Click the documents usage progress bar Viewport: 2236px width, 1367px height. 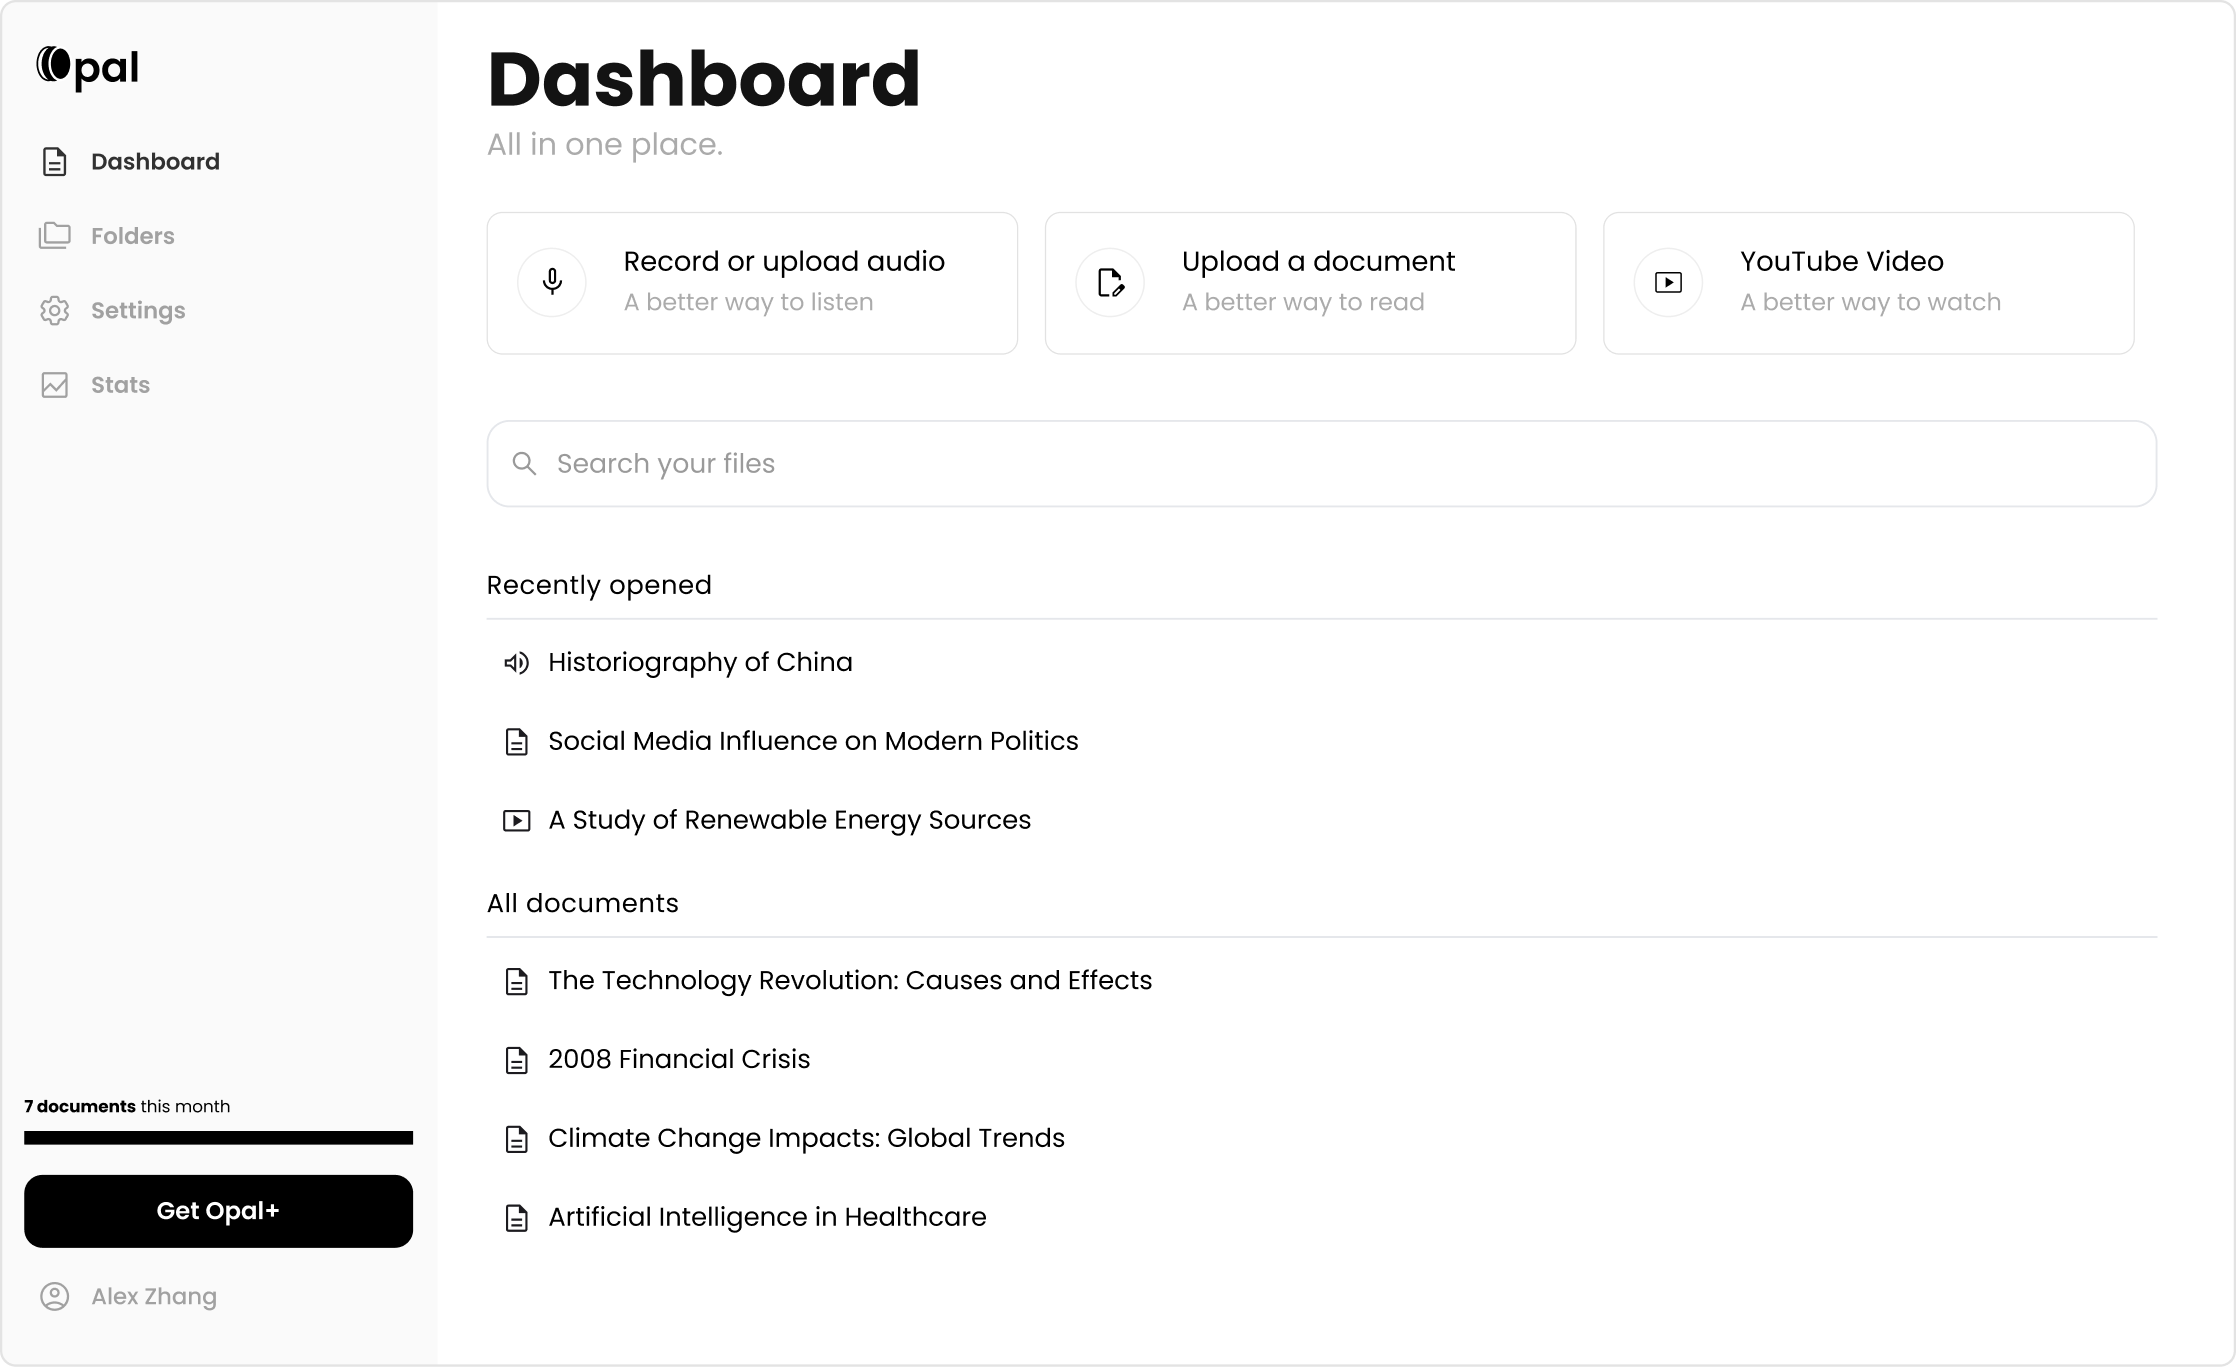[218, 1138]
